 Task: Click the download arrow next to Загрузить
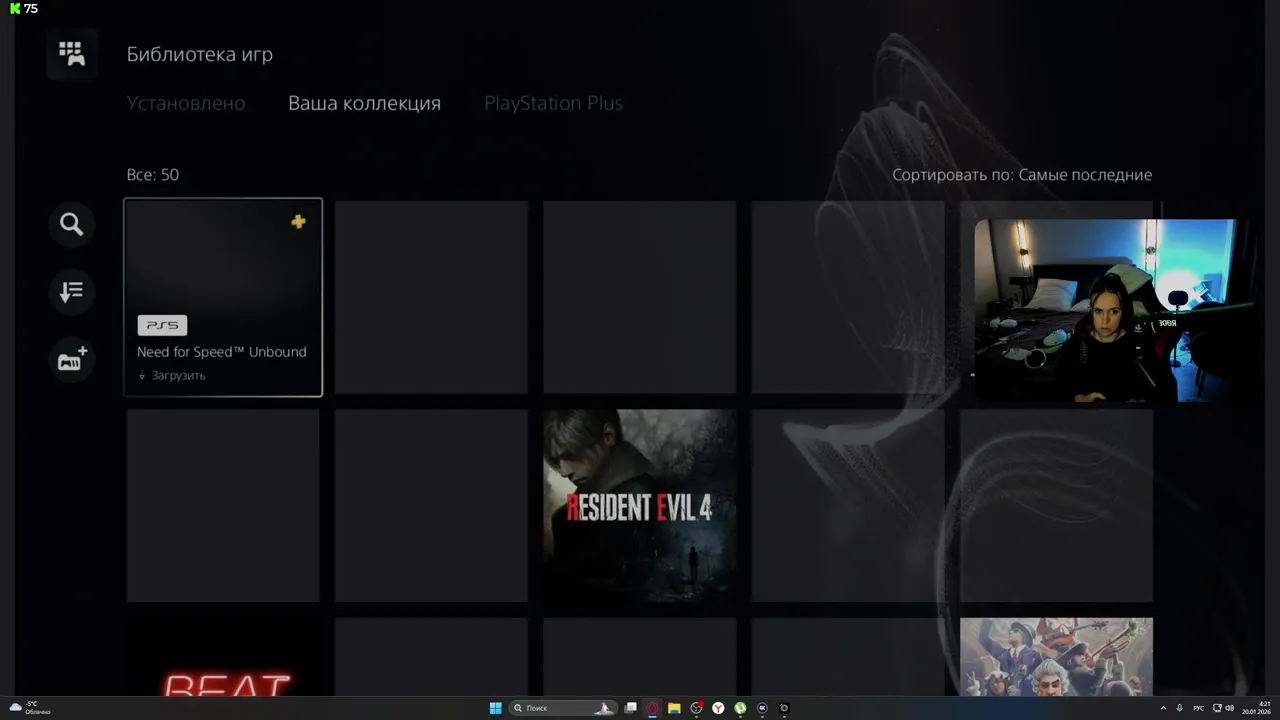[142, 376]
